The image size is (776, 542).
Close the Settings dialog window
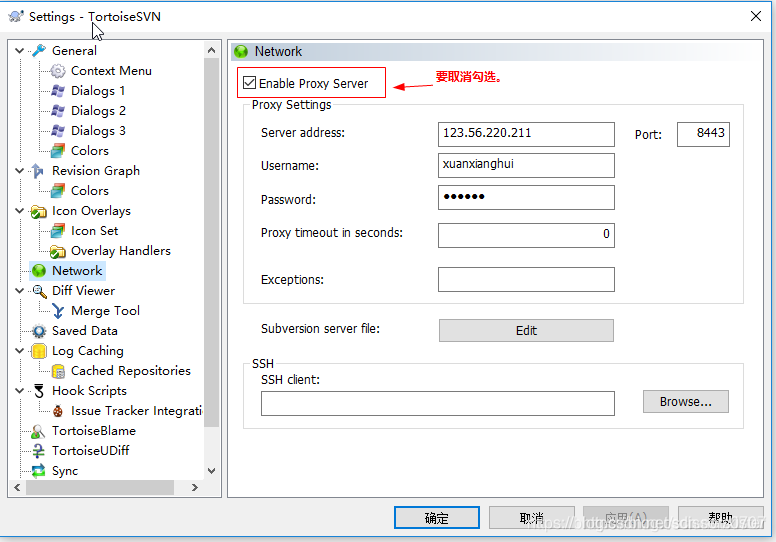(x=756, y=16)
